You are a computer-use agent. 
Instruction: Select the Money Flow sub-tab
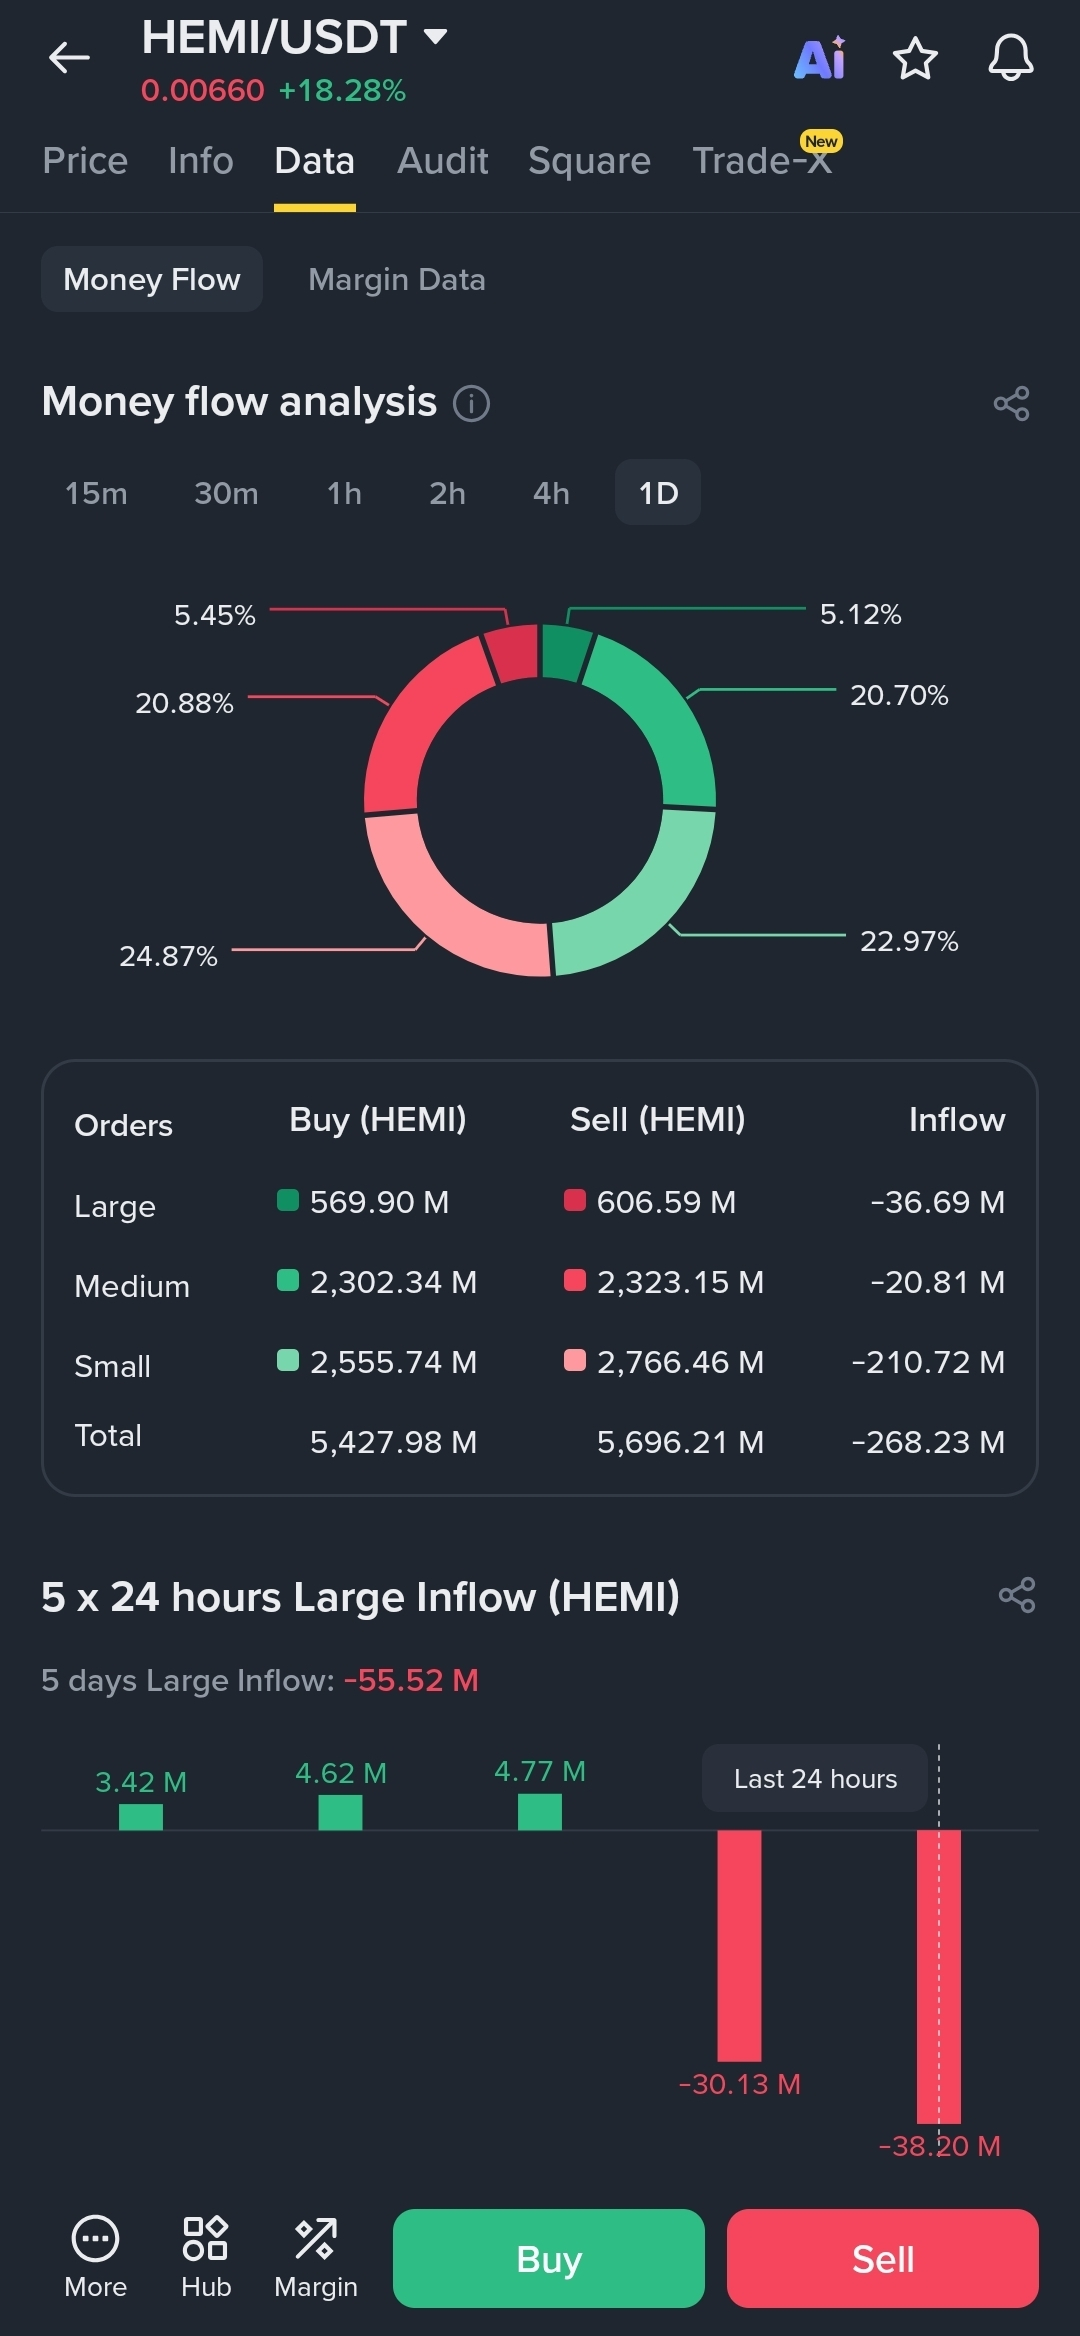pos(152,279)
